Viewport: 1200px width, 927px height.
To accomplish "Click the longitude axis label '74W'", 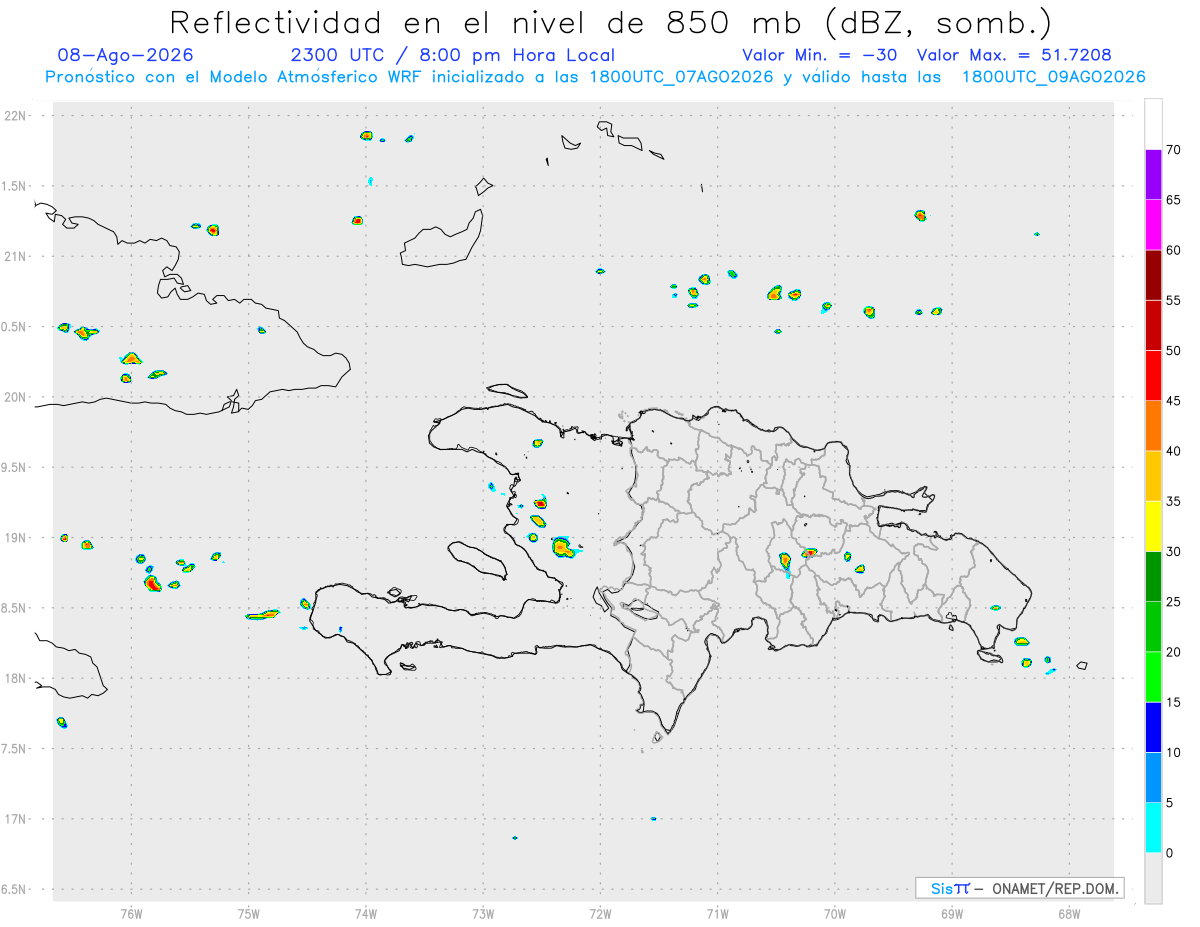I will [366, 913].
